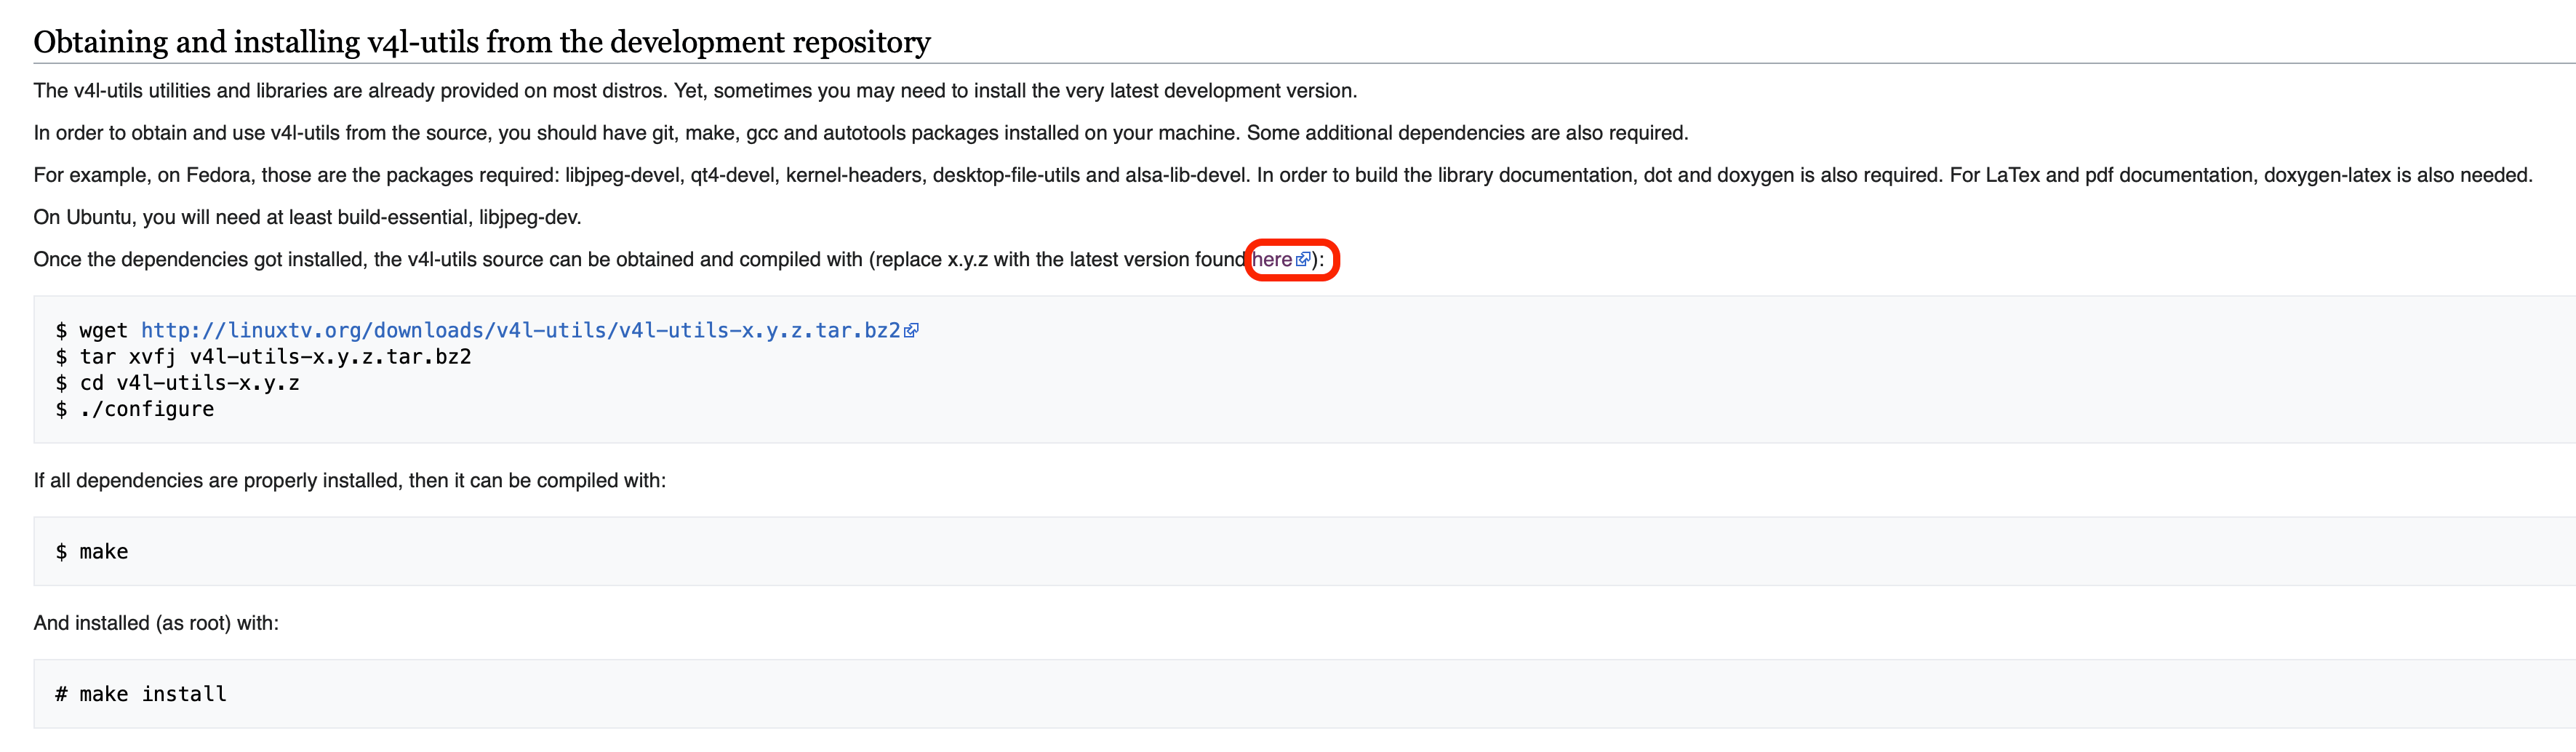Click the paragraph starting 'For example, on Fedora'

pyautogui.click(x=1283, y=176)
